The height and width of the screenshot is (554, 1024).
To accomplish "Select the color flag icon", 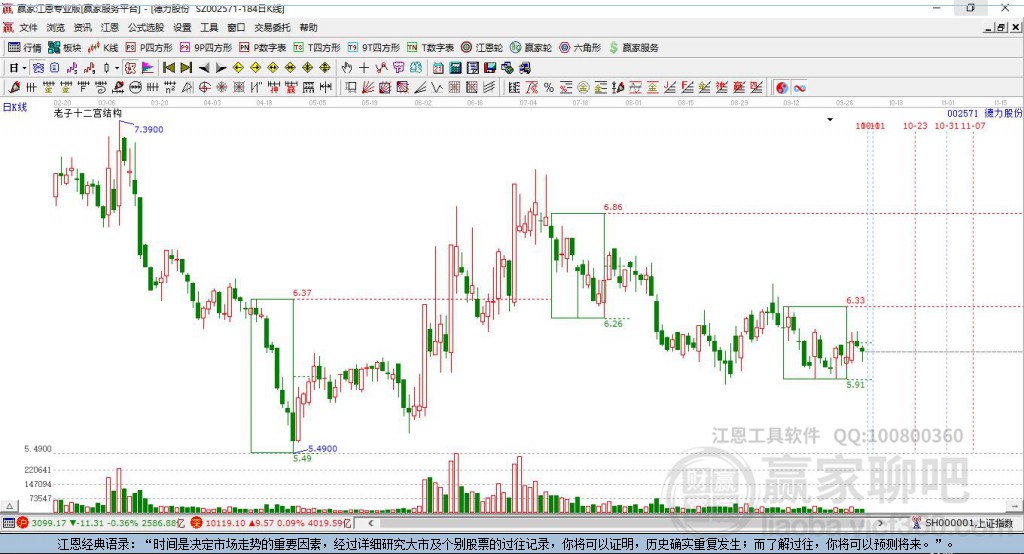I will click(148, 68).
